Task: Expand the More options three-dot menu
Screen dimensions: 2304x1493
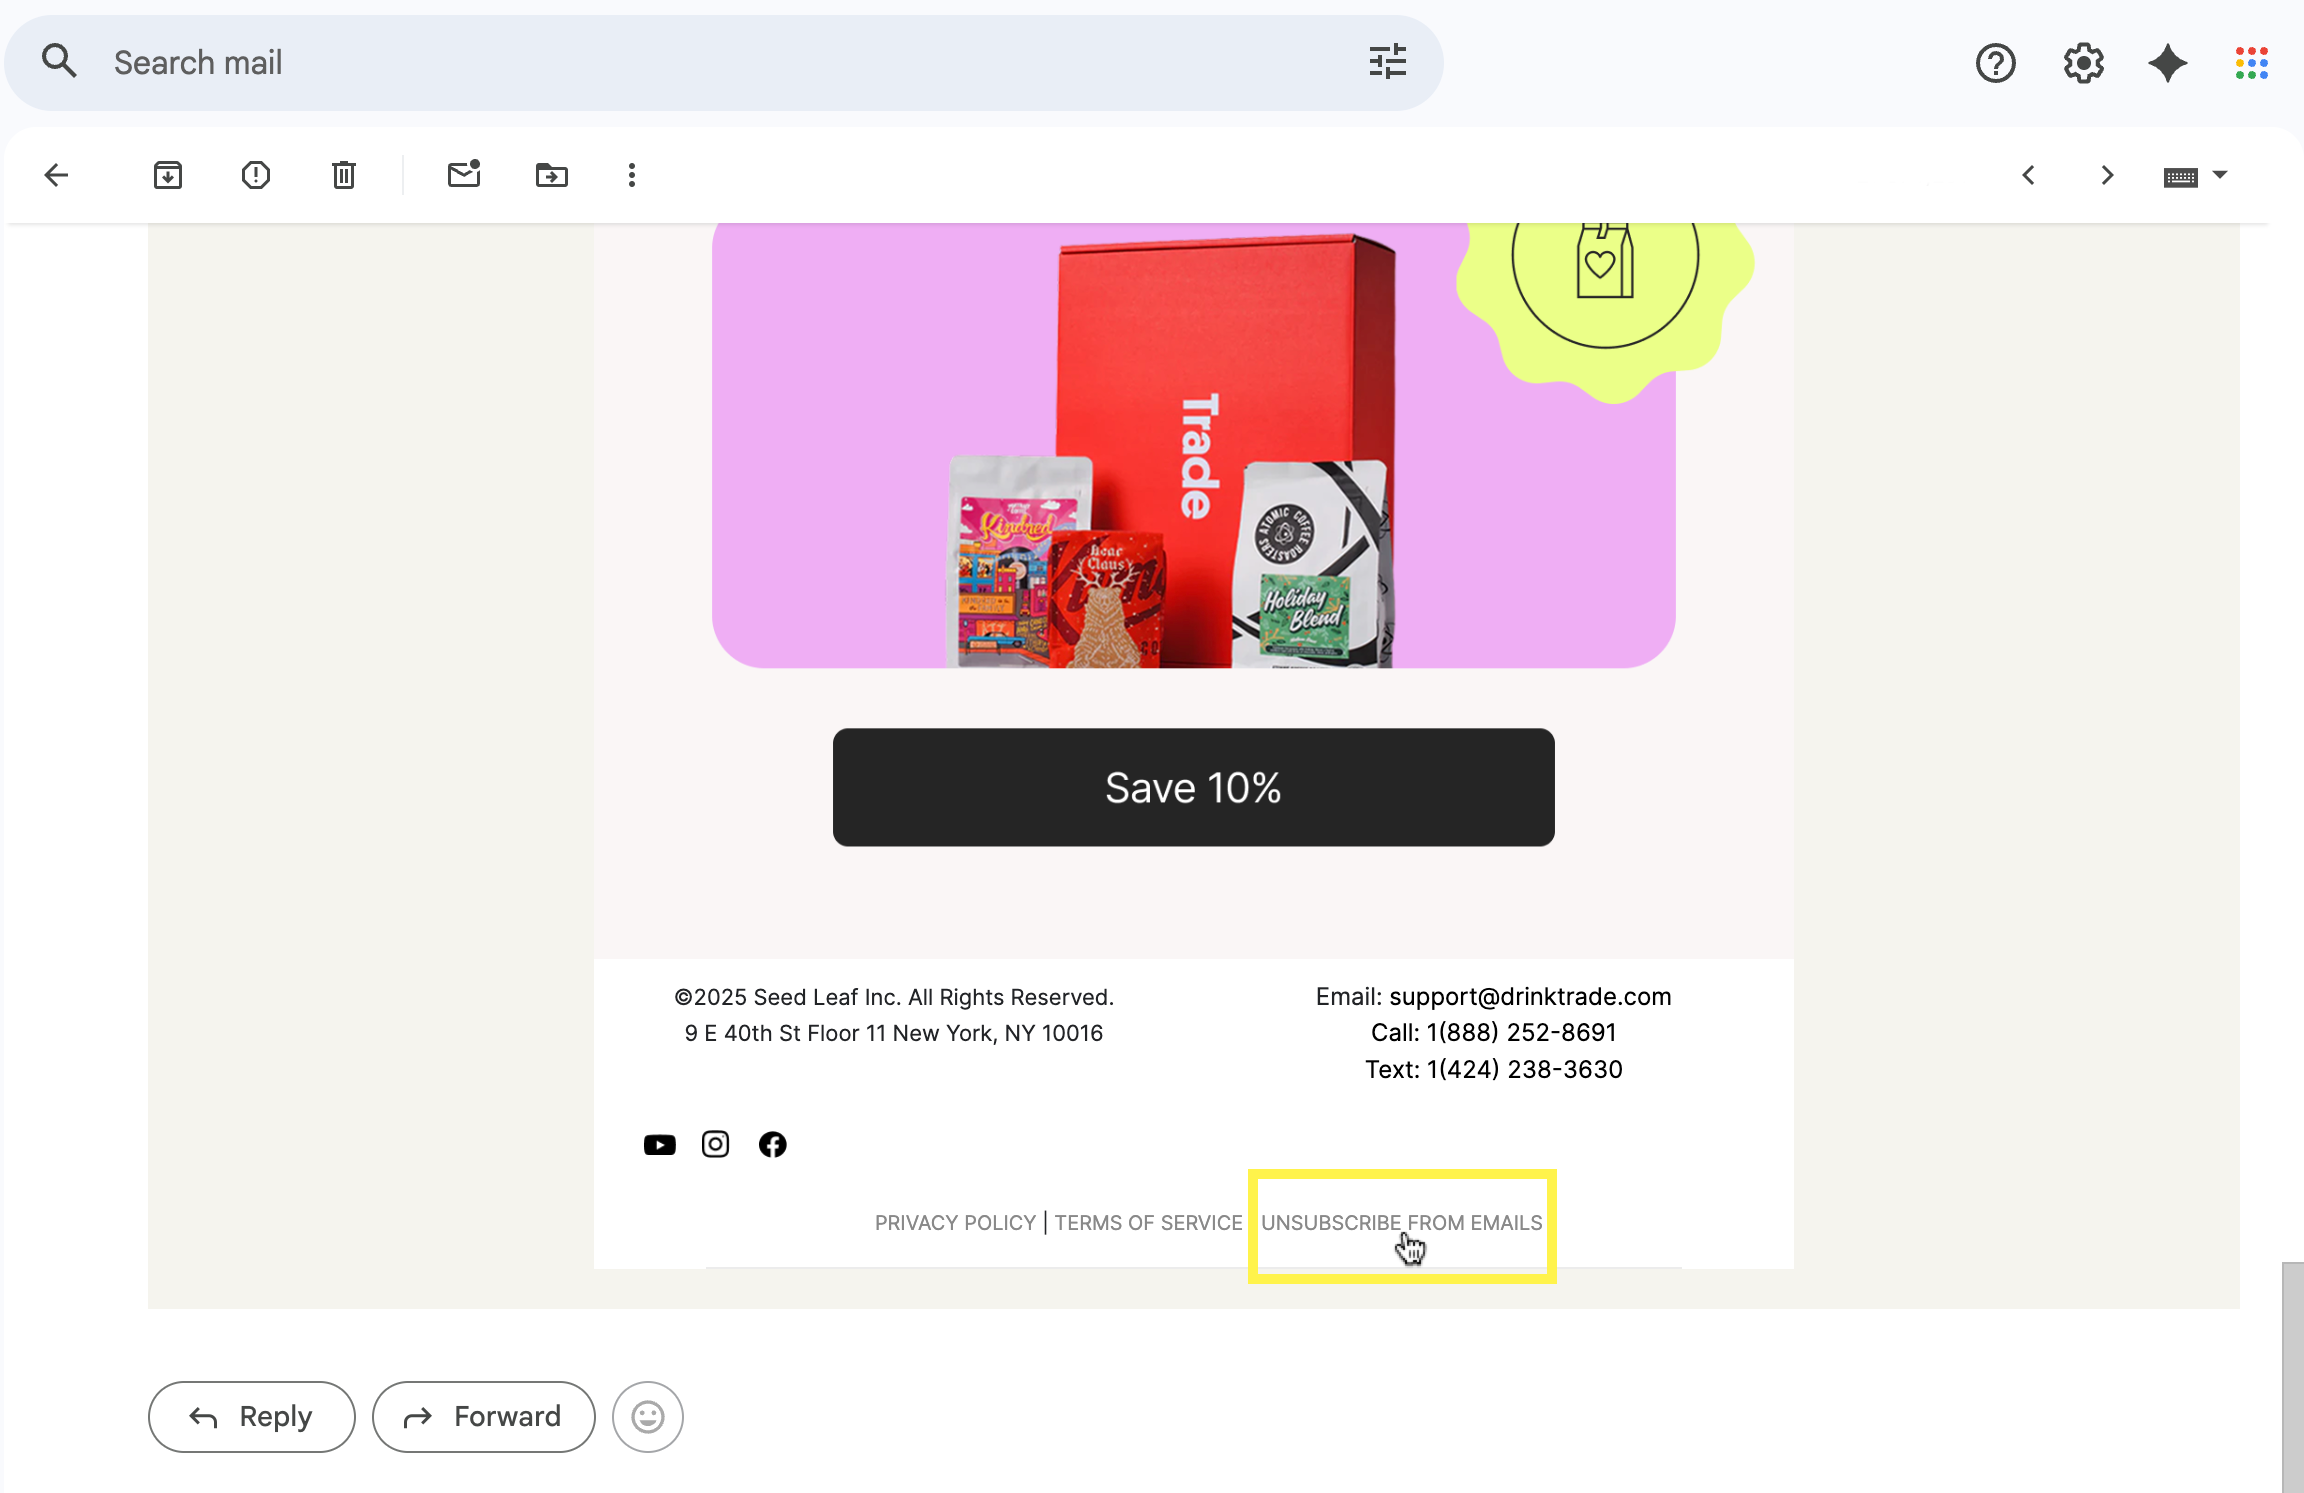Action: (x=631, y=175)
